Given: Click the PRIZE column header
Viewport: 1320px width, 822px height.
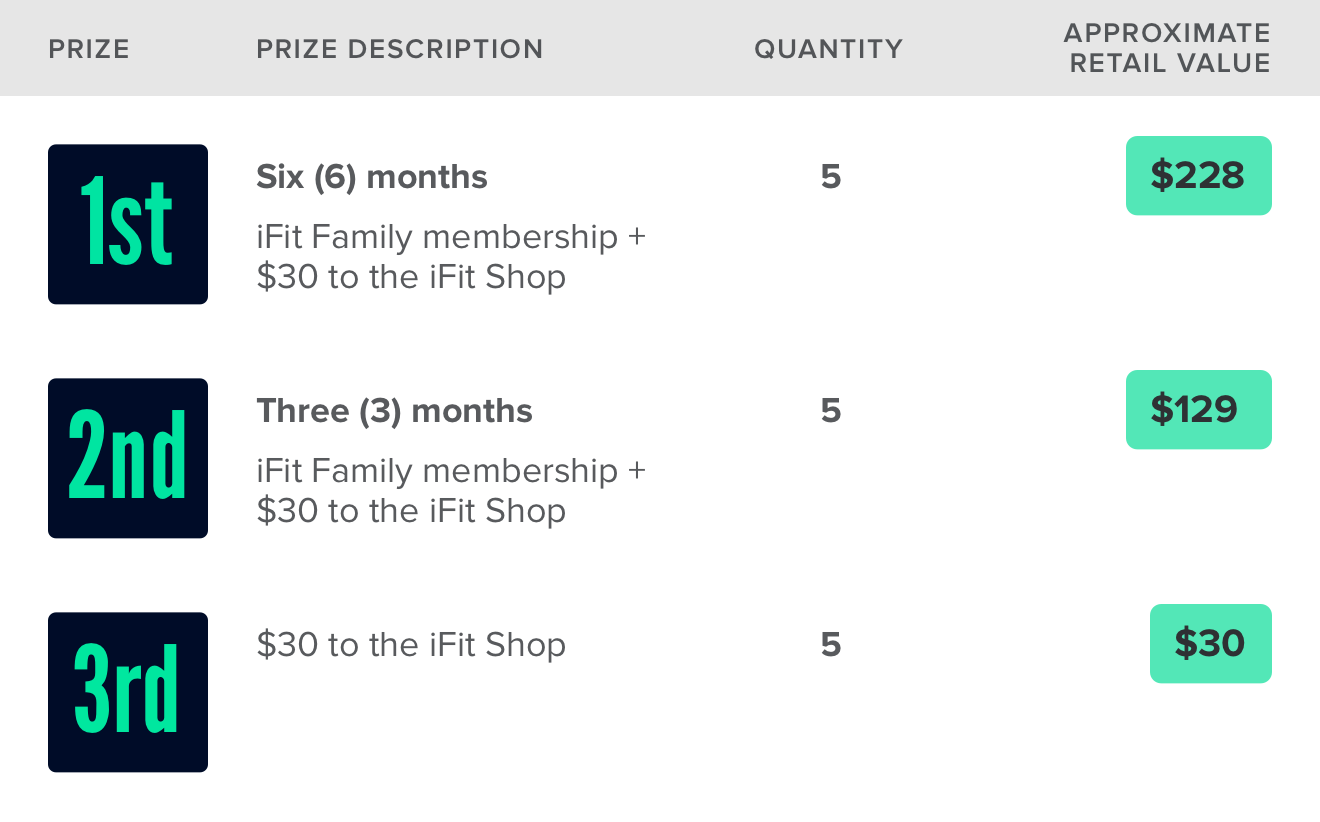Looking at the screenshot, I should tap(89, 49).
